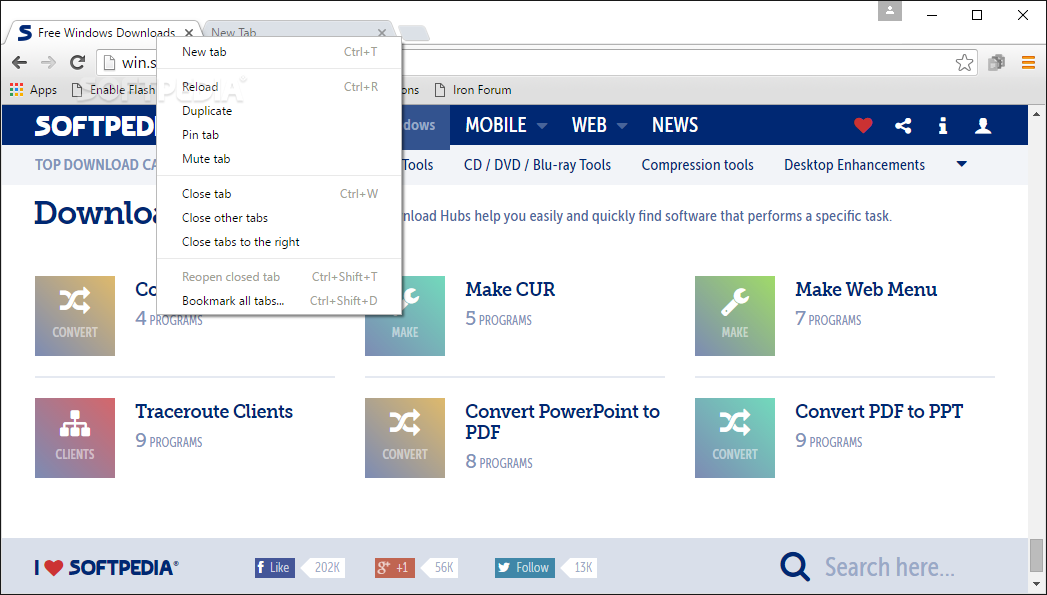The width and height of the screenshot is (1047, 595).
Task: Click the Make CUR tile icon
Action: click(405, 316)
